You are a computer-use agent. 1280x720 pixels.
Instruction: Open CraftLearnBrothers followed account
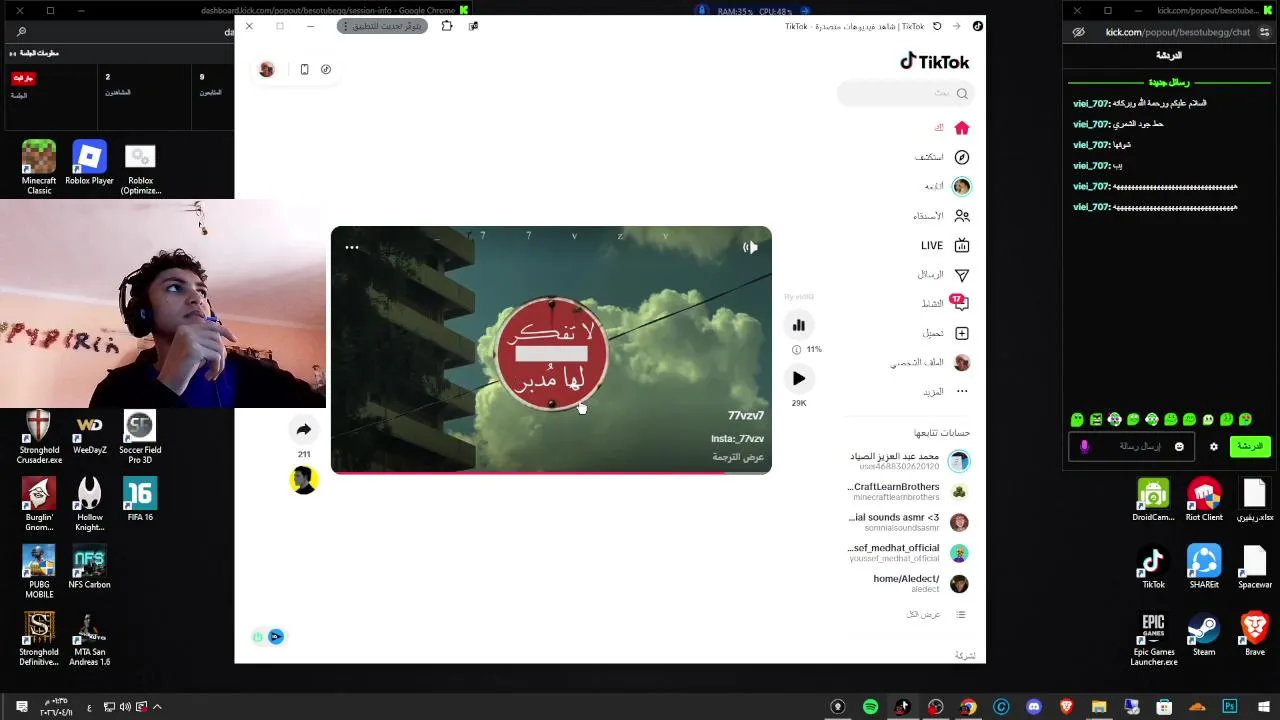tap(908, 491)
